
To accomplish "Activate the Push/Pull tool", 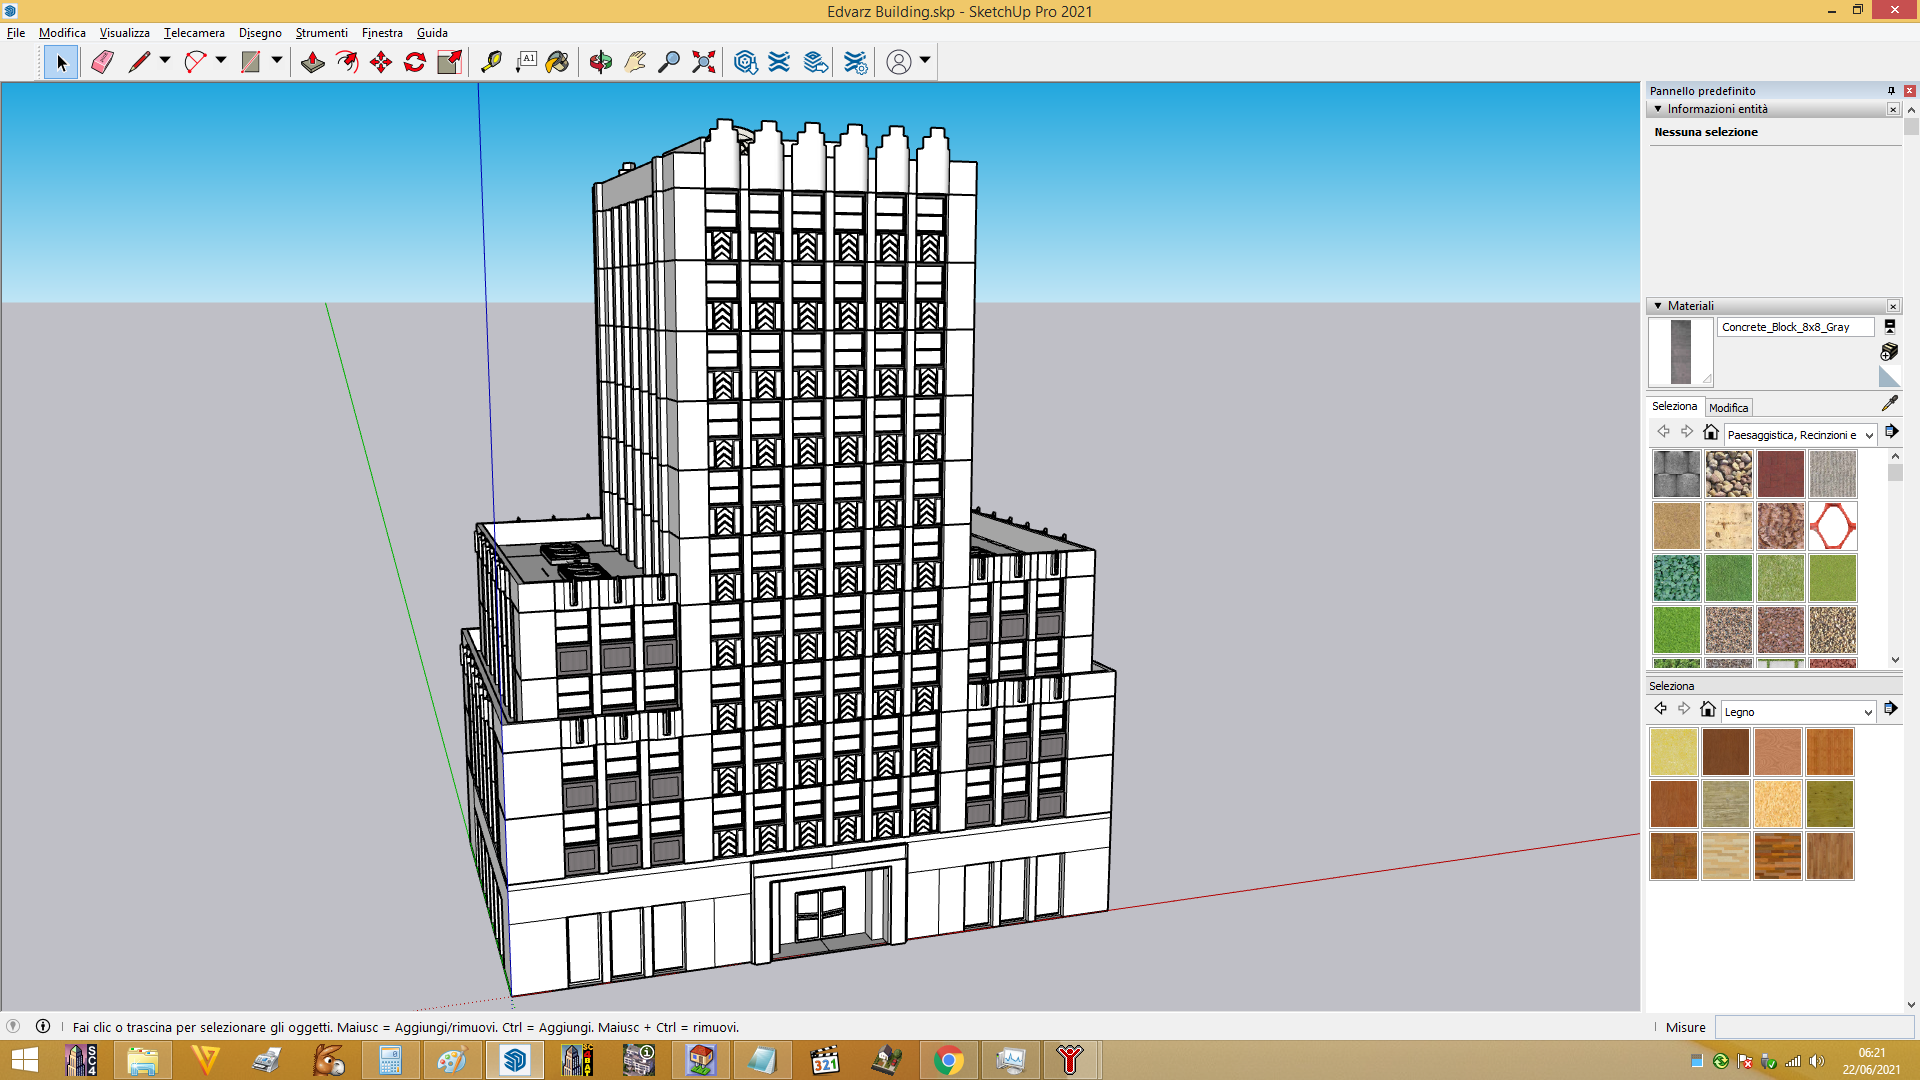I will pos(312,62).
